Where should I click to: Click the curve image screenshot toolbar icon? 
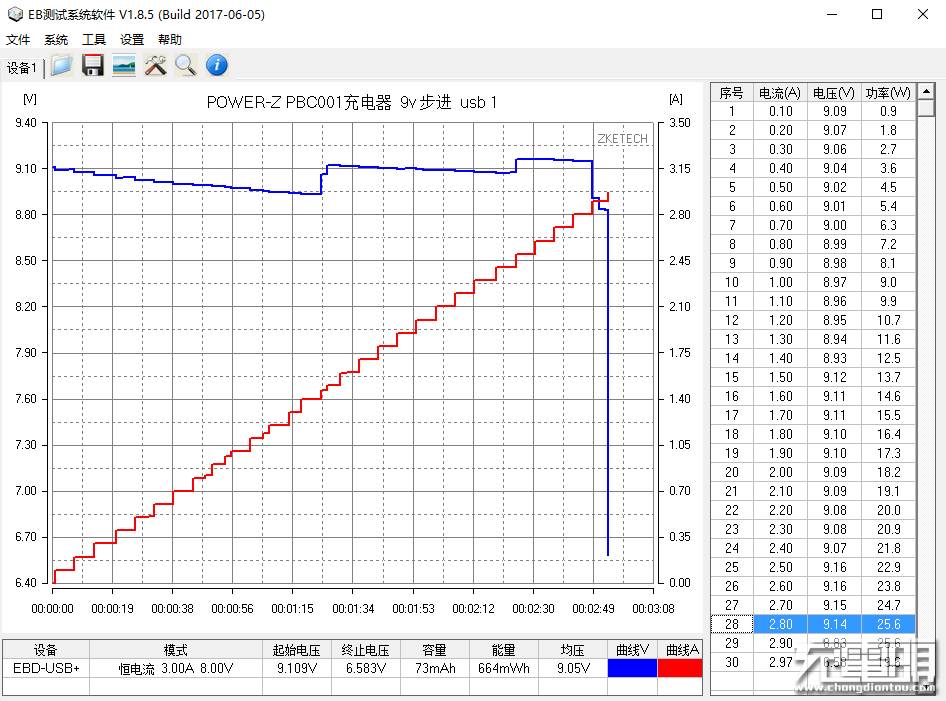point(124,65)
